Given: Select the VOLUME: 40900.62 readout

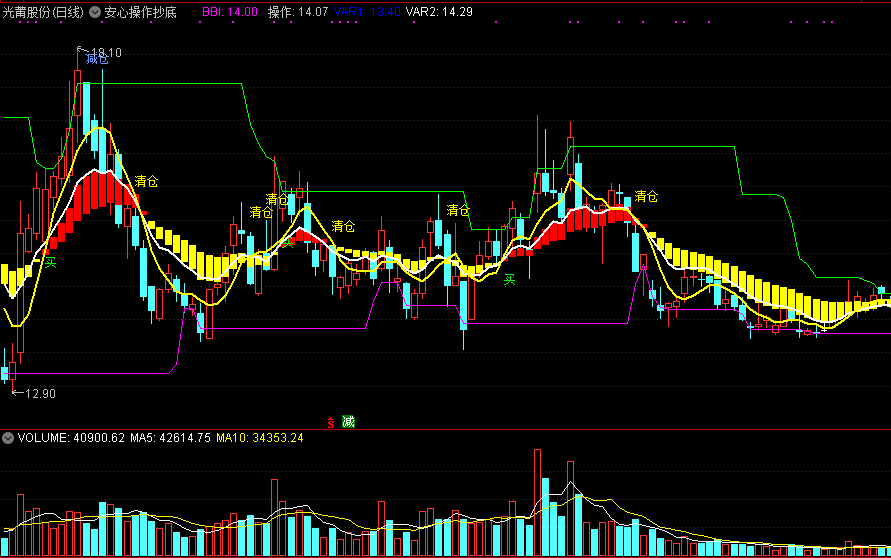Looking at the screenshot, I should pyautogui.click(x=71, y=438).
